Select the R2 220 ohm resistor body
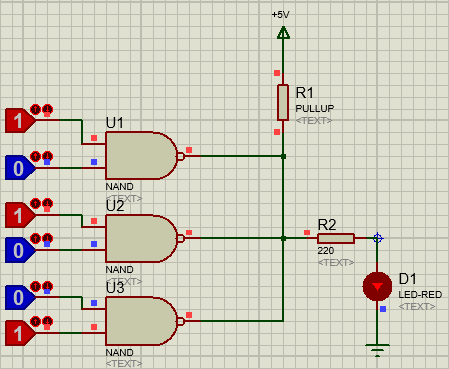This screenshot has height=369, width=449. point(336,238)
